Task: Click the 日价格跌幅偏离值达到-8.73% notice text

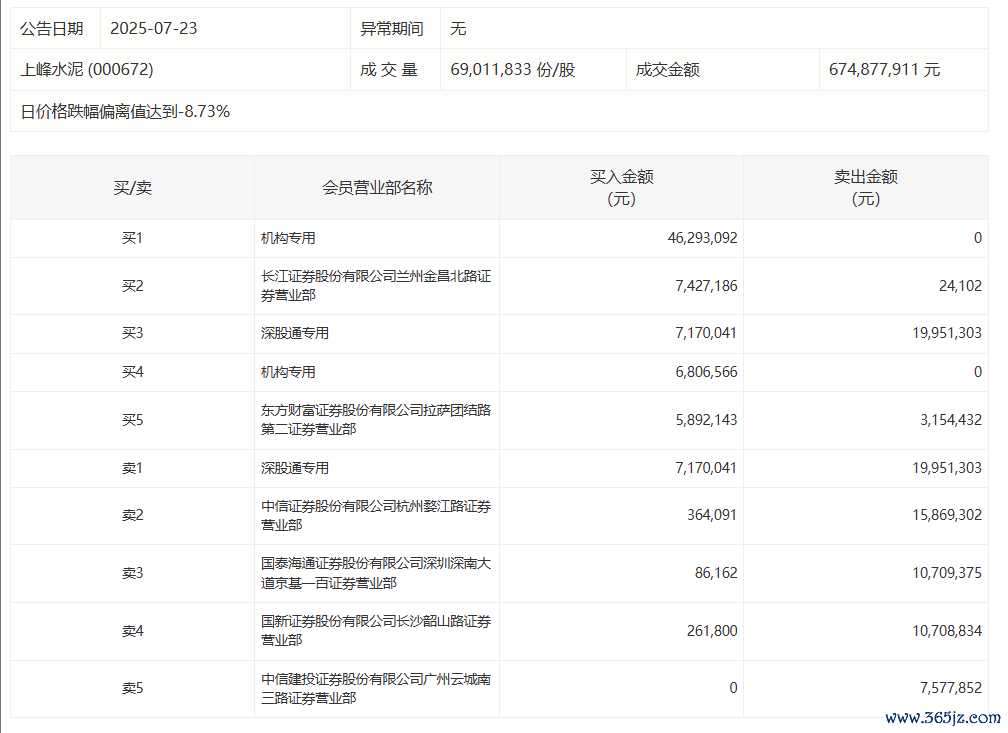Action: 125,112
